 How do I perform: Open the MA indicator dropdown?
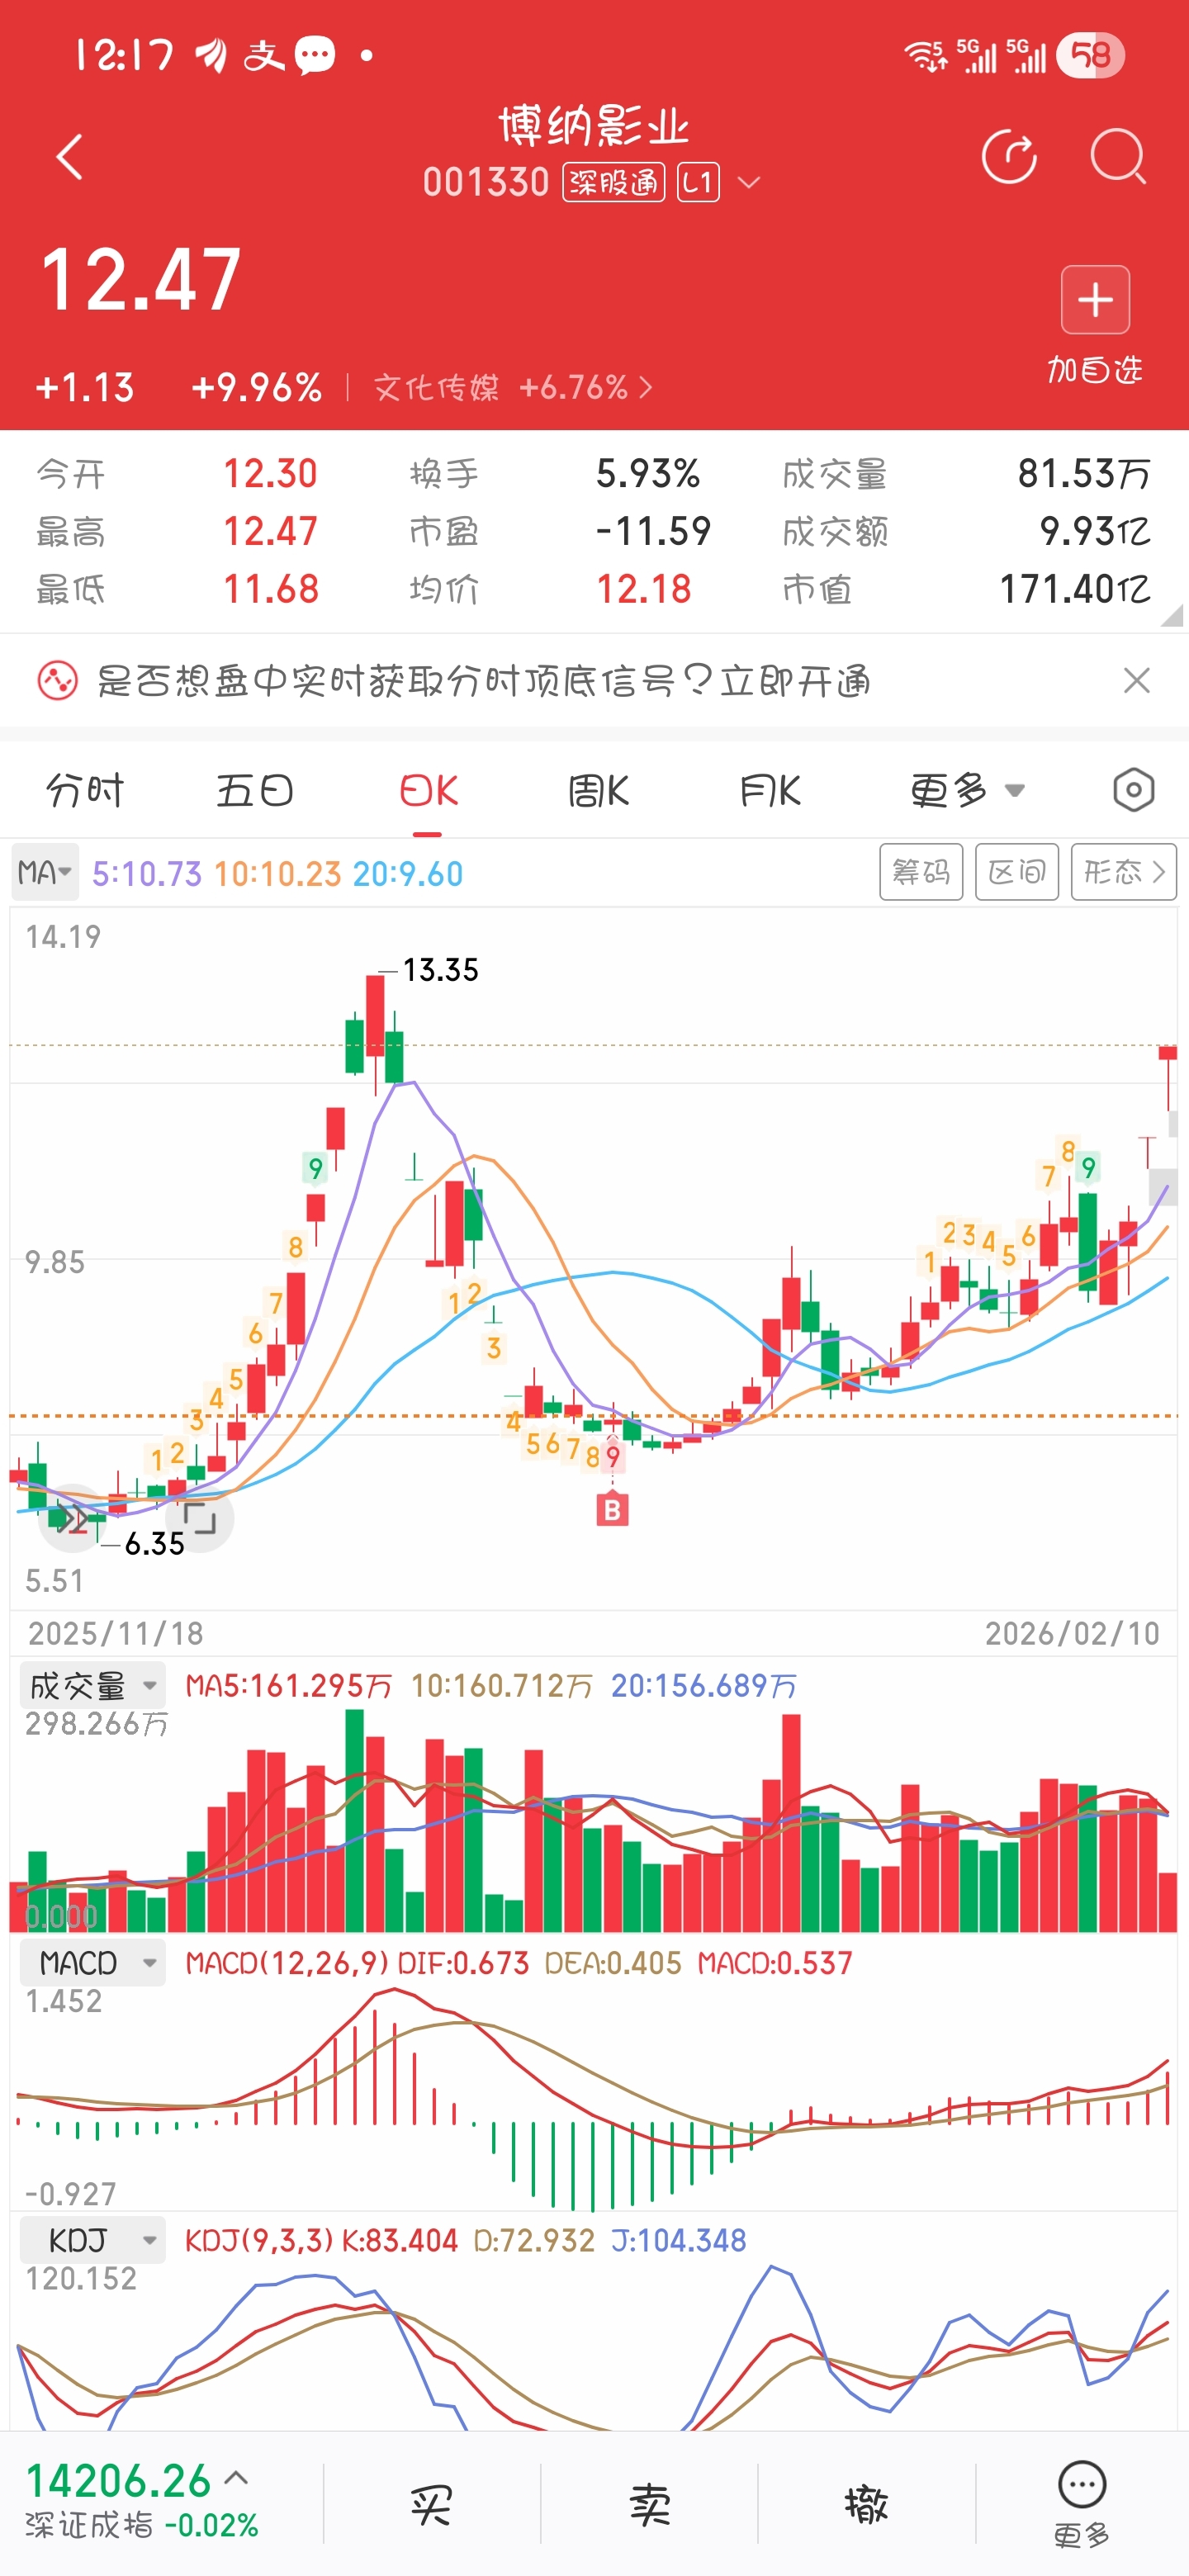(45, 873)
